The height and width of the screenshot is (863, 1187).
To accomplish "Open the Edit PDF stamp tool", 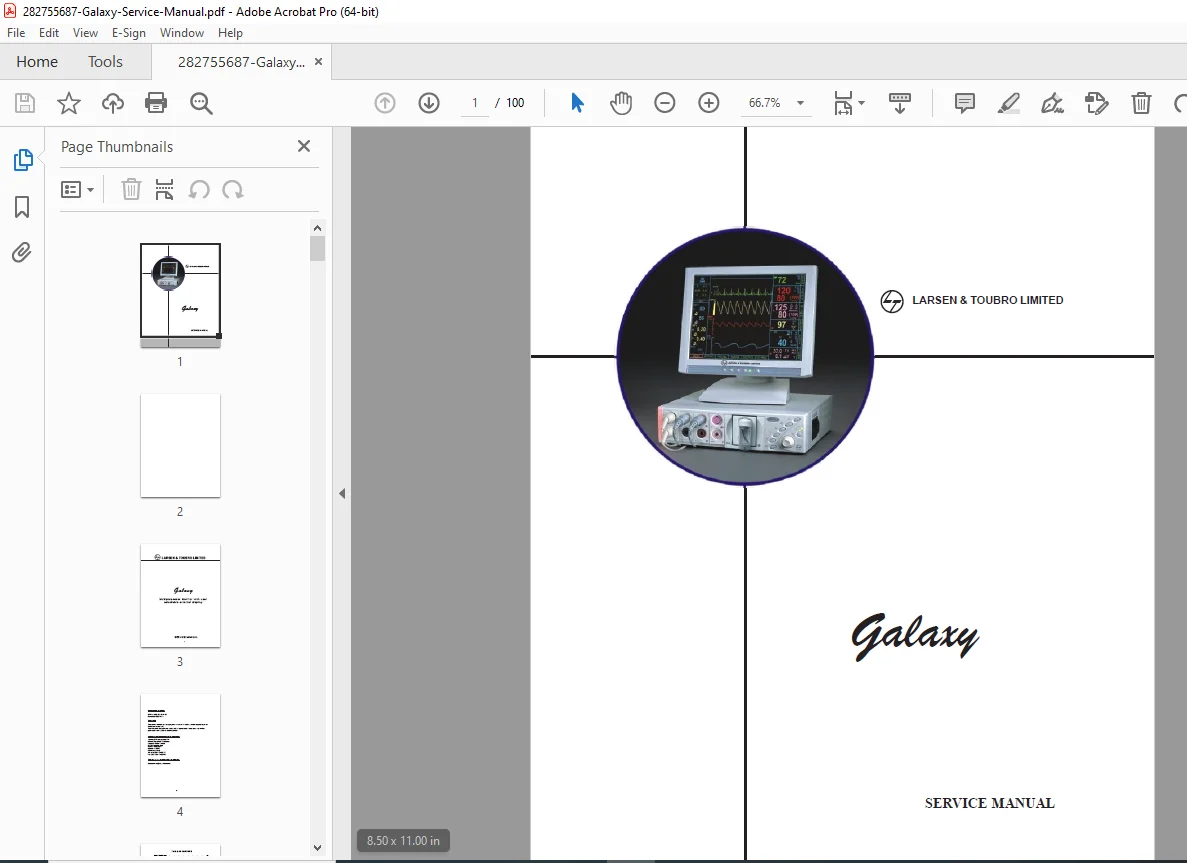I will [1096, 103].
